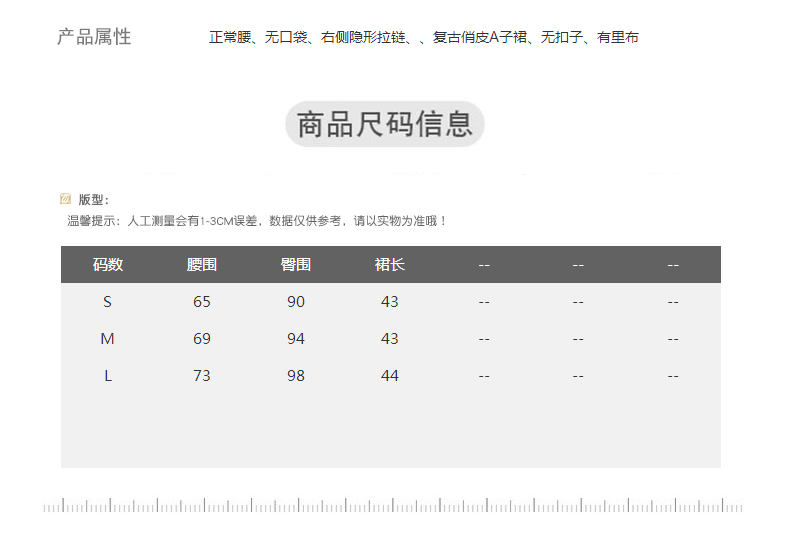Click hip value 98
Image resolution: width=790 pixels, height=556 pixels.
point(296,376)
